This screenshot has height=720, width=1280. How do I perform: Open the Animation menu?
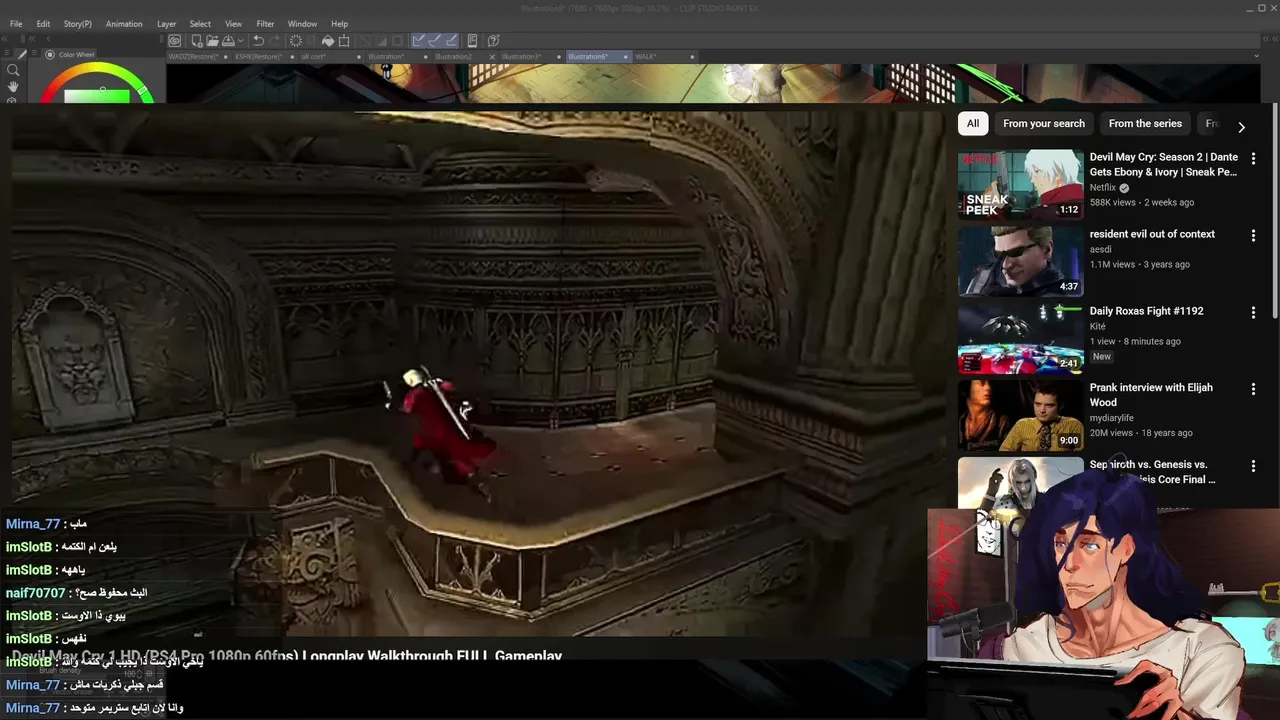point(124,24)
